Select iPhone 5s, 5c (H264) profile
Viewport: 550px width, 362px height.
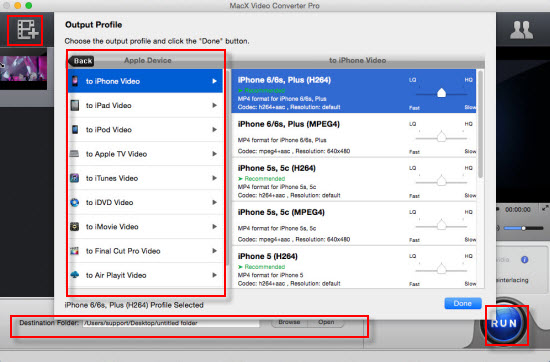coord(354,180)
